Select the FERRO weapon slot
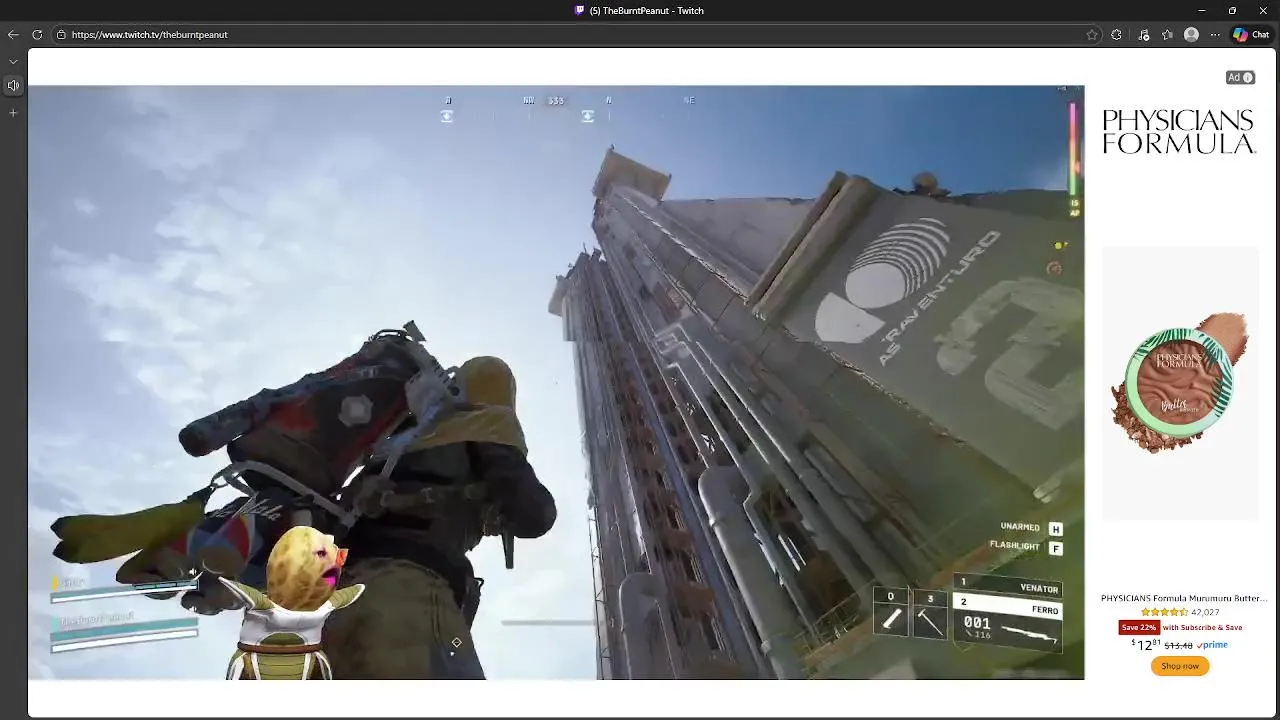 [1006, 606]
